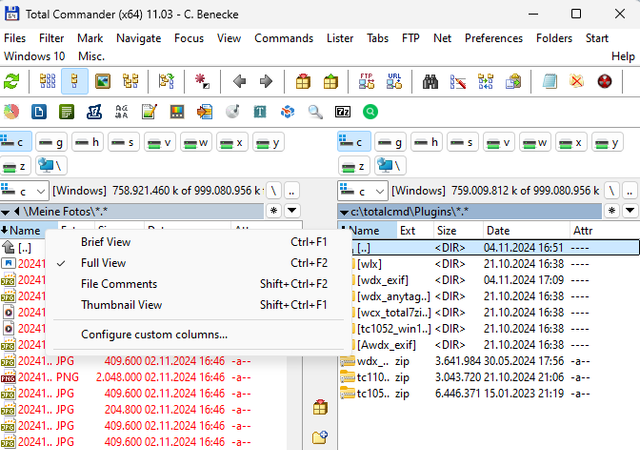Open the Preferences menu

pyautogui.click(x=493, y=38)
